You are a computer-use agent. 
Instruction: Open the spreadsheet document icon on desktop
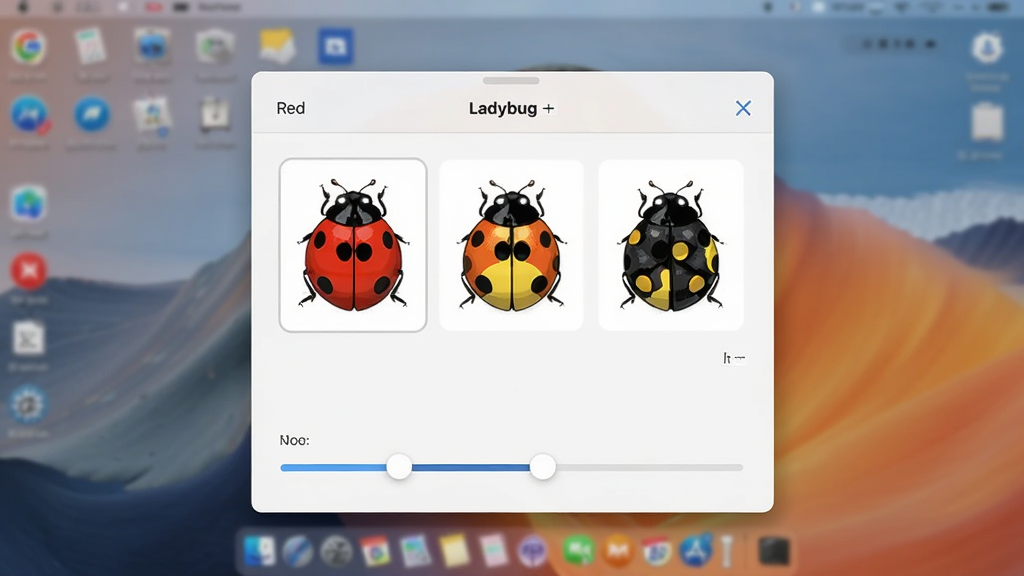[90, 46]
